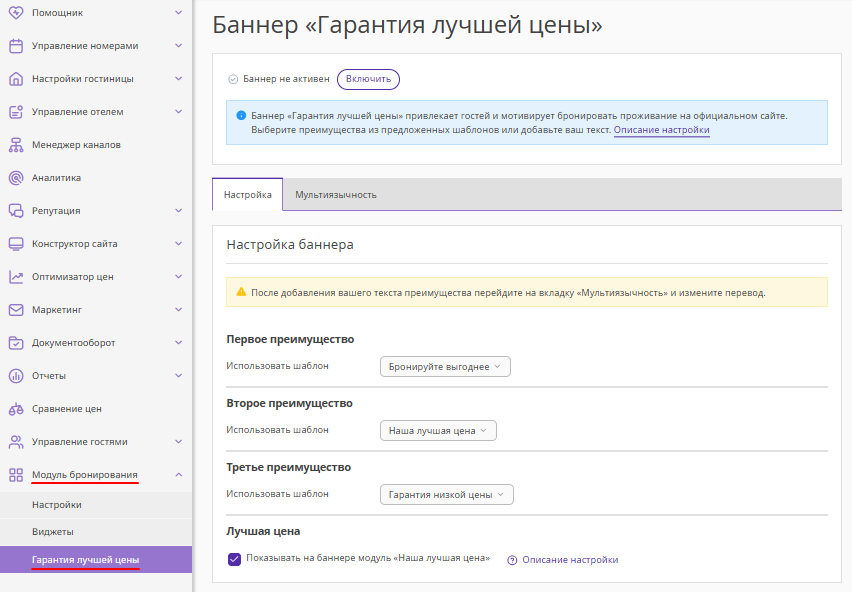
Task: Expand the Управление гостями chevron
Action: coord(178,442)
